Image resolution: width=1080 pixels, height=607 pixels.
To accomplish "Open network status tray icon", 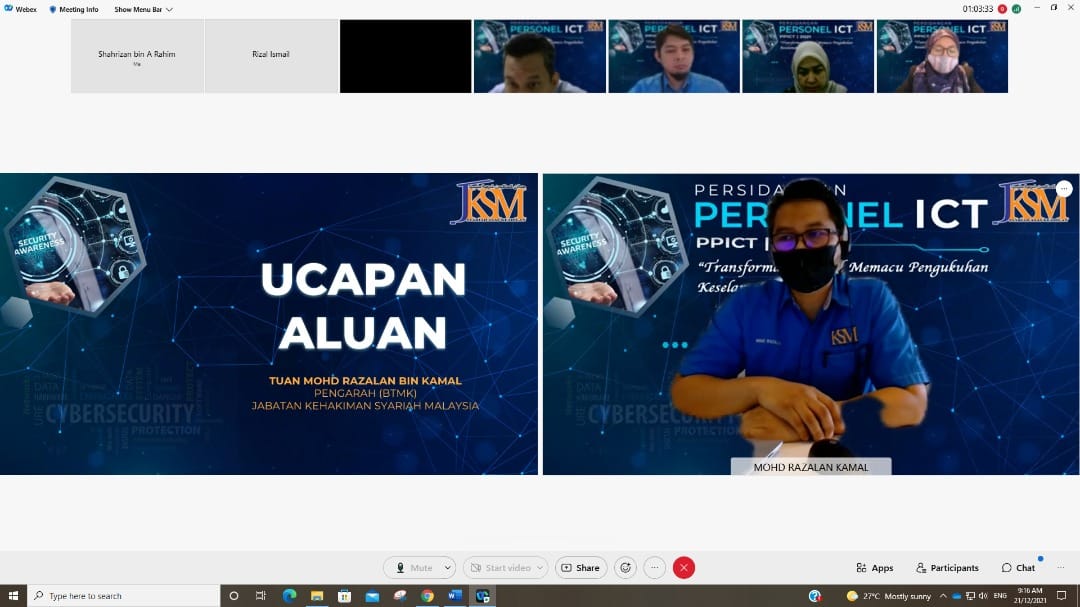I will [x=970, y=595].
